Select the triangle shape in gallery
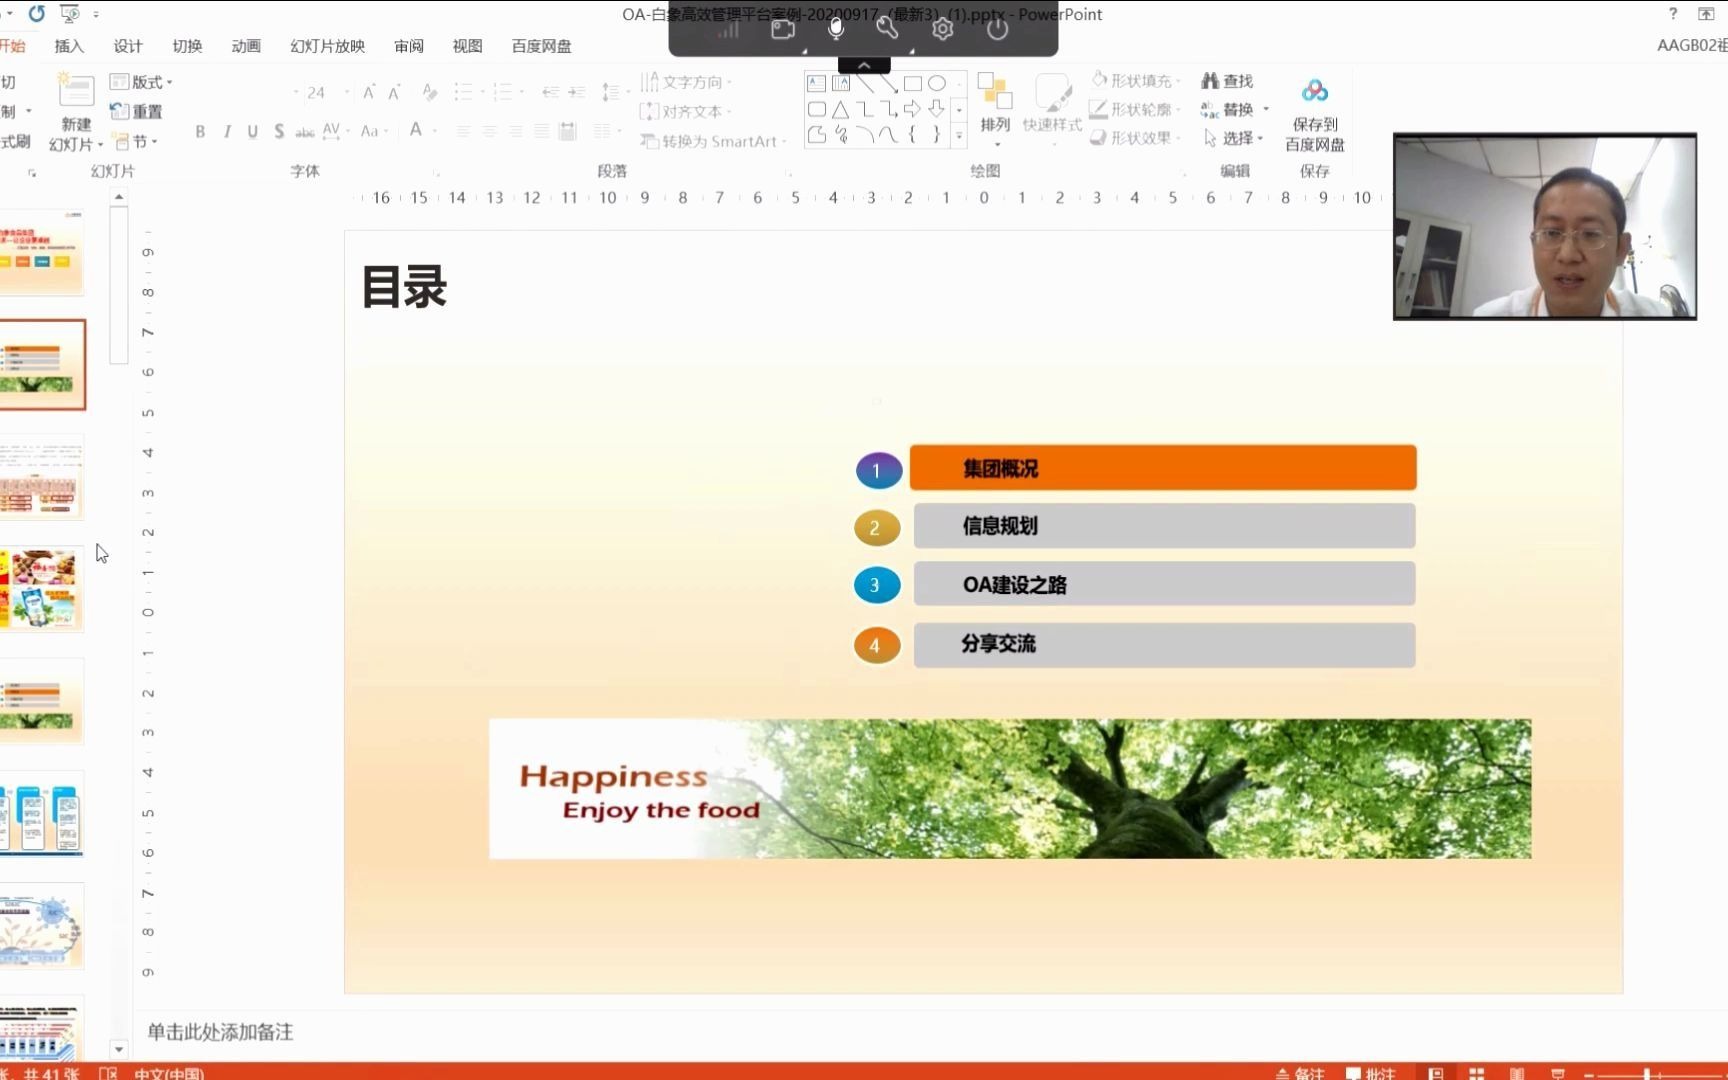Screen dimensions: 1728x1080 [840, 109]
